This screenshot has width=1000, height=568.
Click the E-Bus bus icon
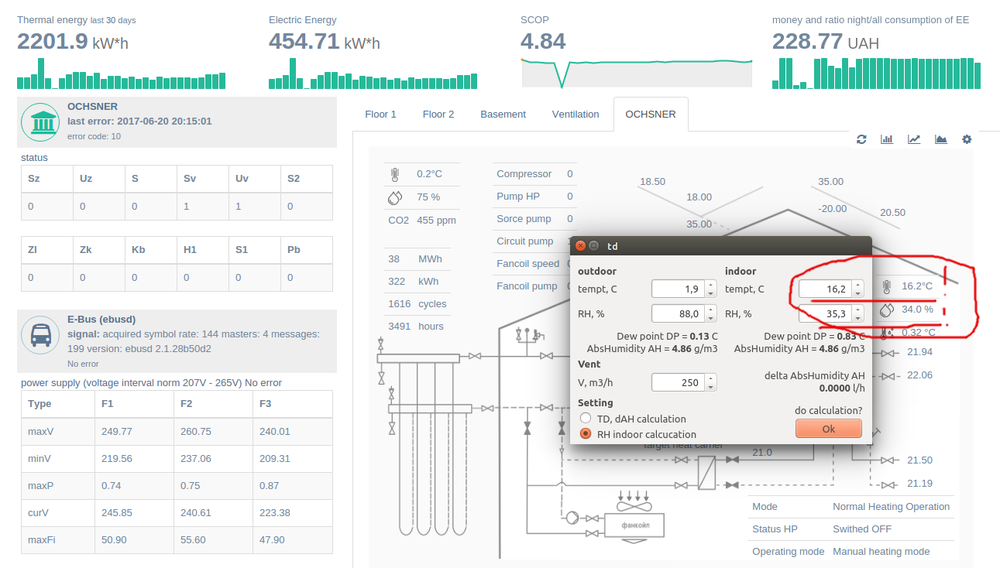tap(43, 335)
